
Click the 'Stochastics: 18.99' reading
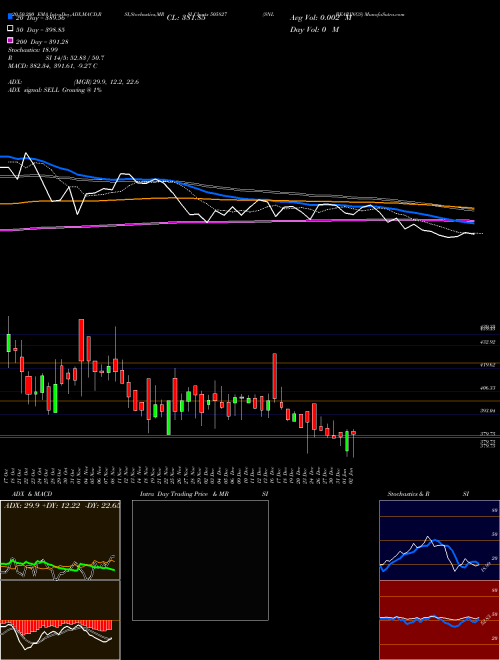click(x=33, y=50)
